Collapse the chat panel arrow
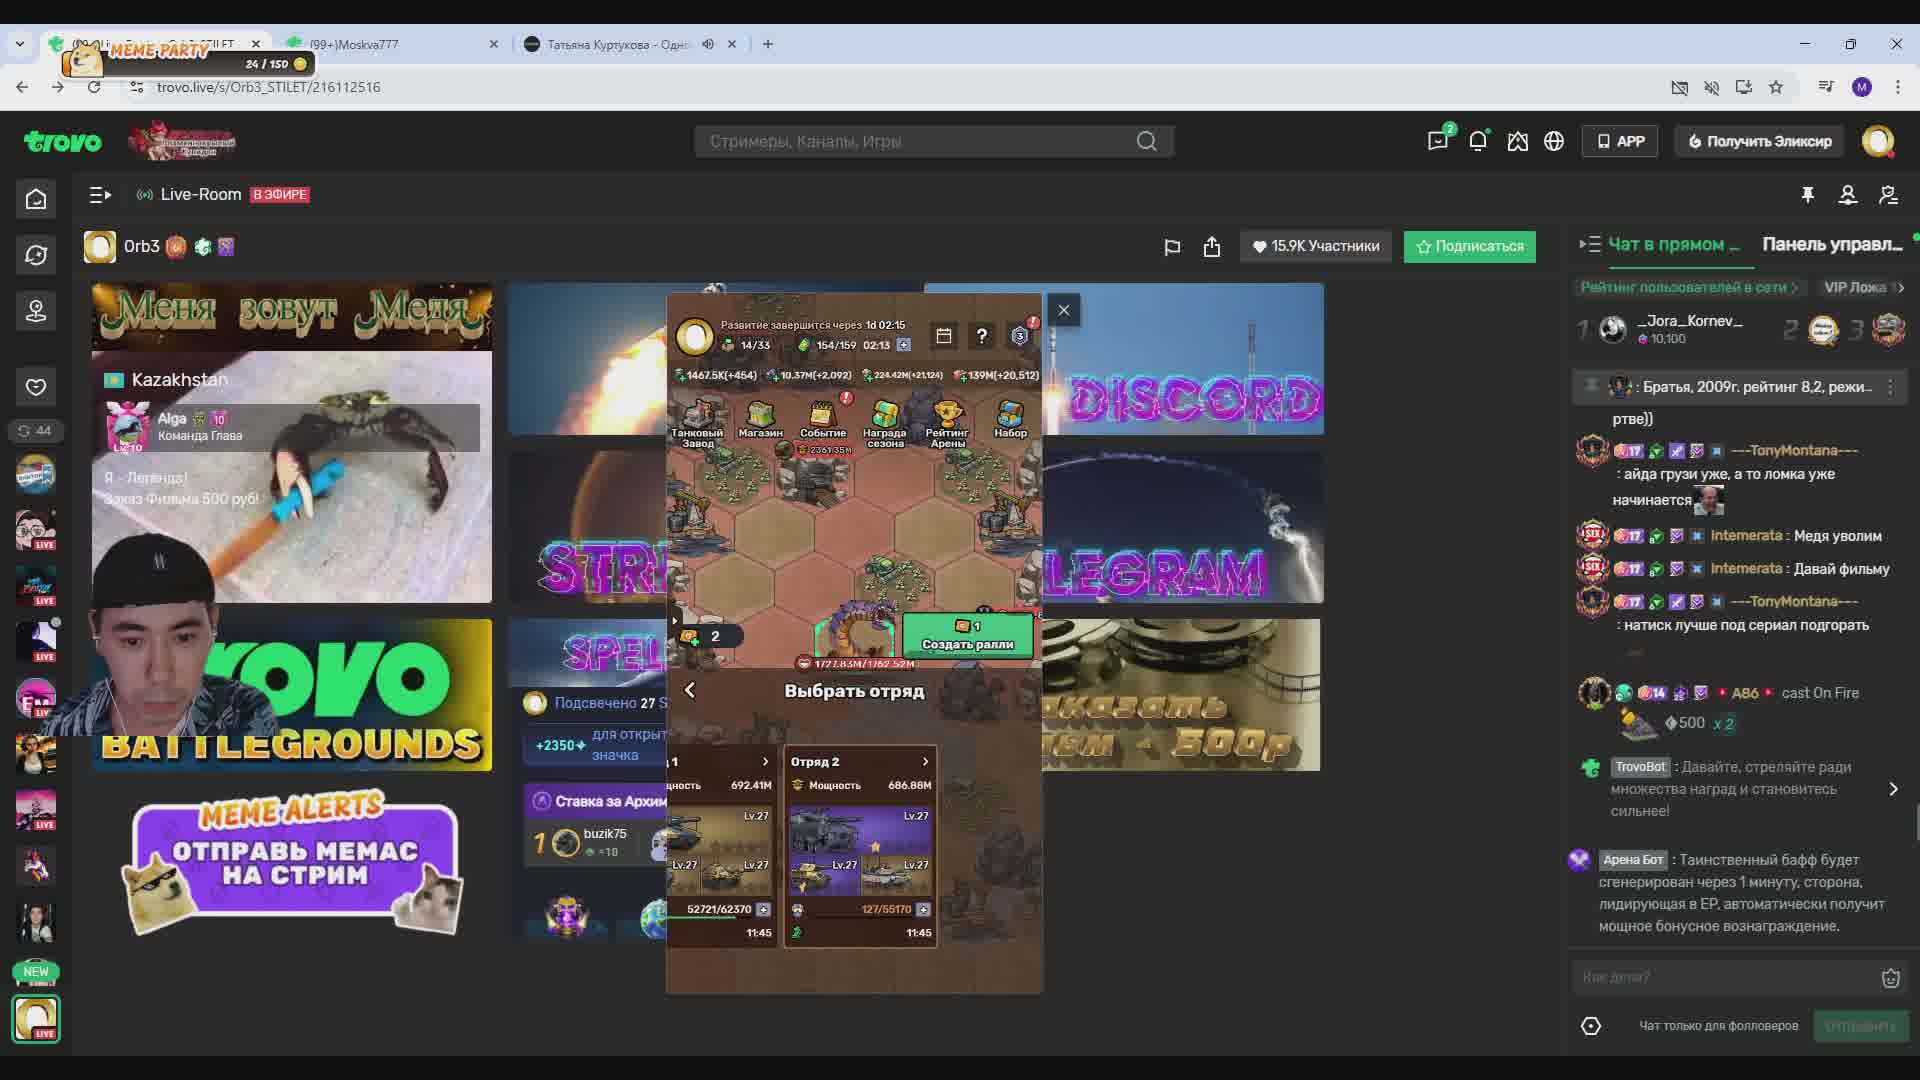This screenshot has height=1080, width=1920. tap(1589, 244)
